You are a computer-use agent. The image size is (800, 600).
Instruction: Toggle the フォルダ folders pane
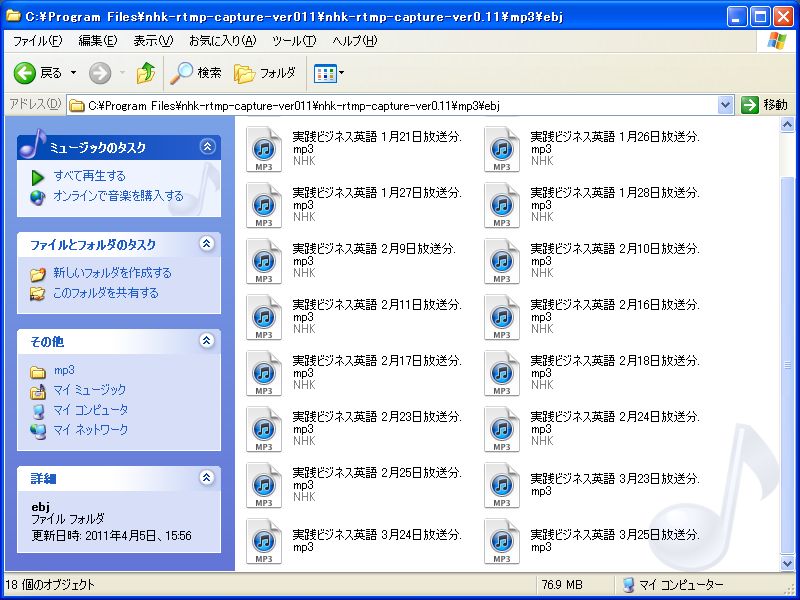click(265, 73)
